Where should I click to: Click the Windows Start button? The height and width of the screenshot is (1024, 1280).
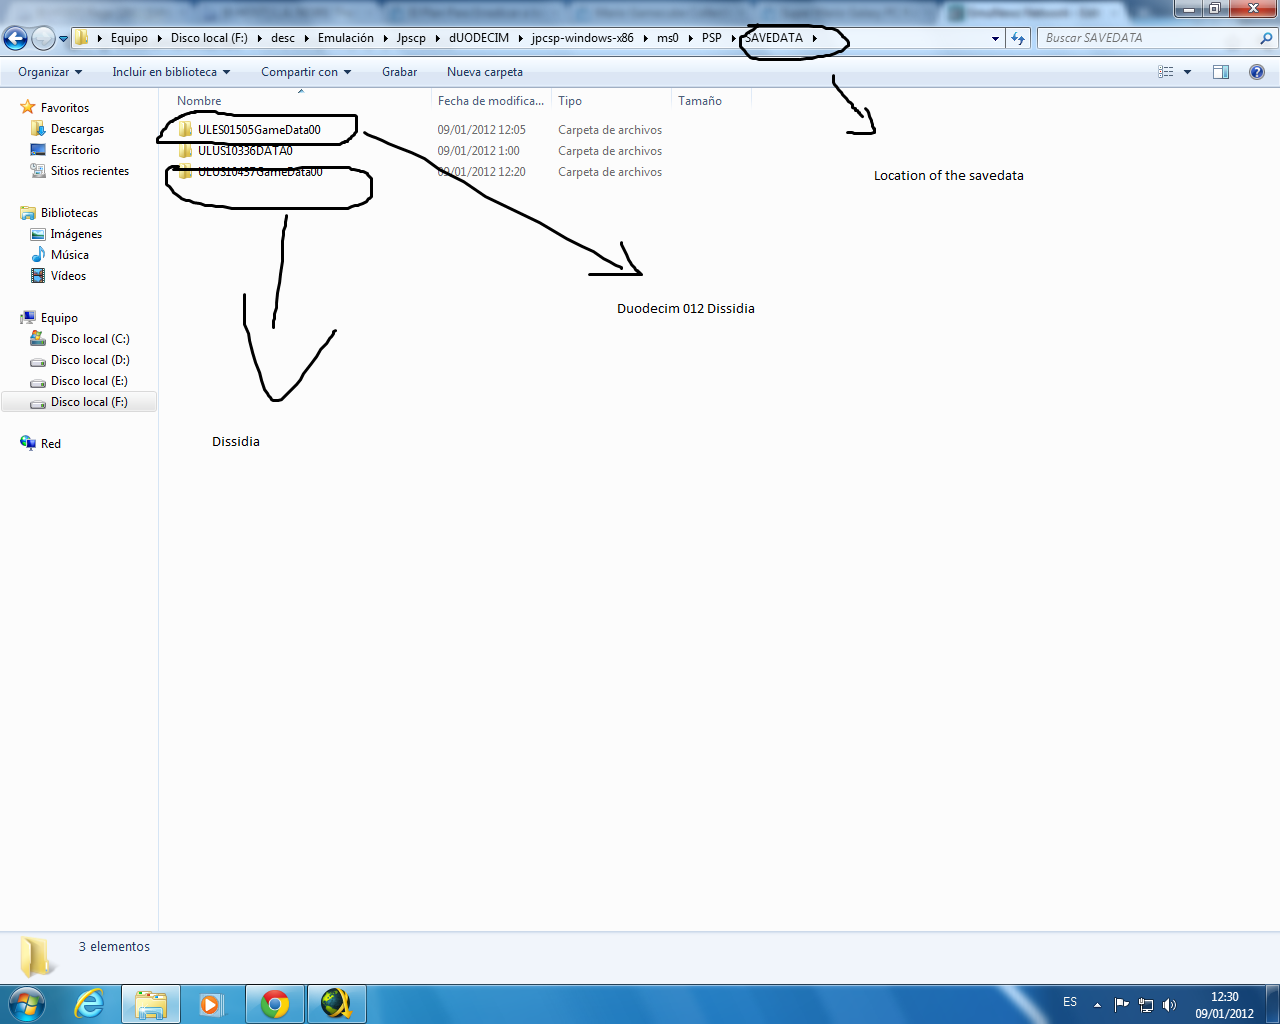pyautogui.click(x=27, y=1003)
